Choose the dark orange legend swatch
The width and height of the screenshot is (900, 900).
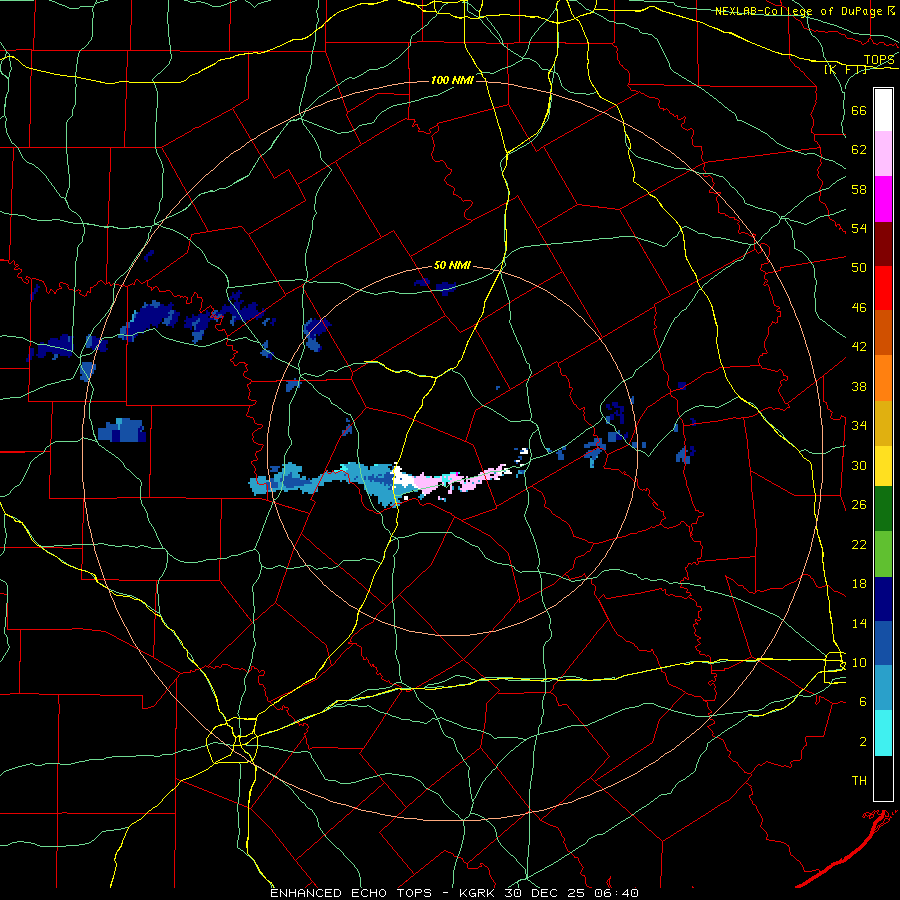(x=883, y=333)
